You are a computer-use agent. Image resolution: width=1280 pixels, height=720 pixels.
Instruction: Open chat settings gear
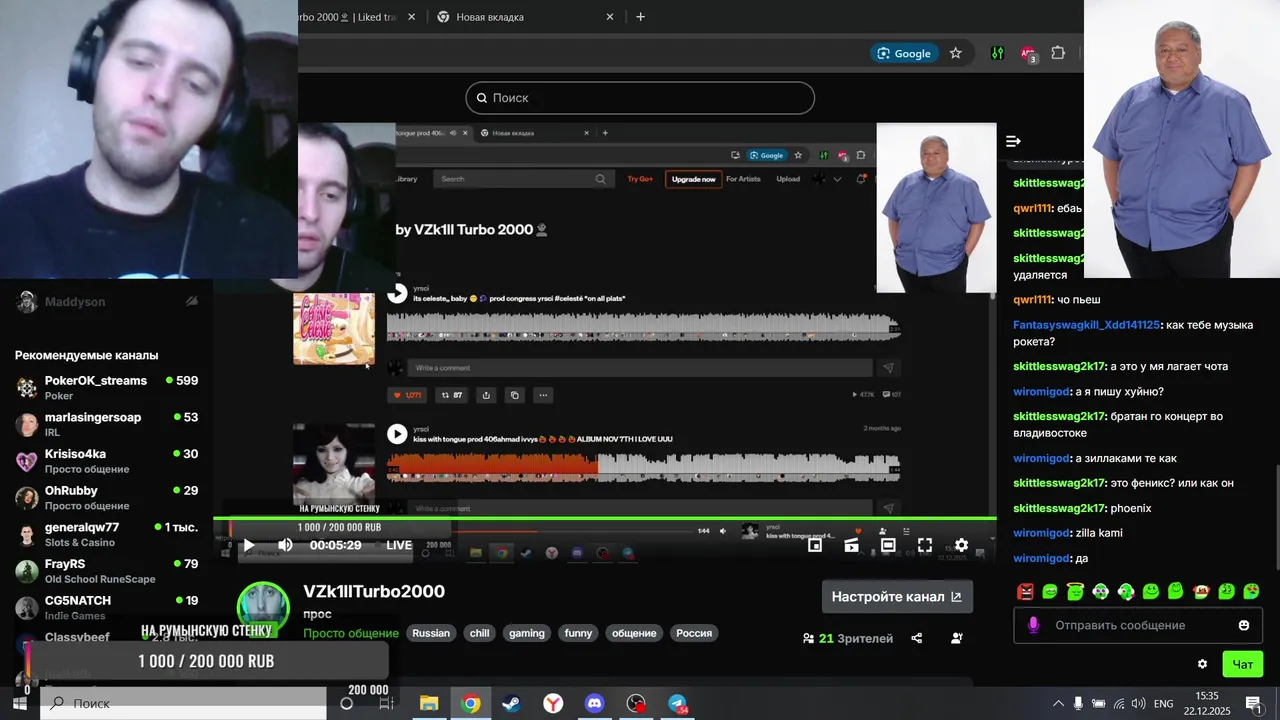pos(1202,664)
